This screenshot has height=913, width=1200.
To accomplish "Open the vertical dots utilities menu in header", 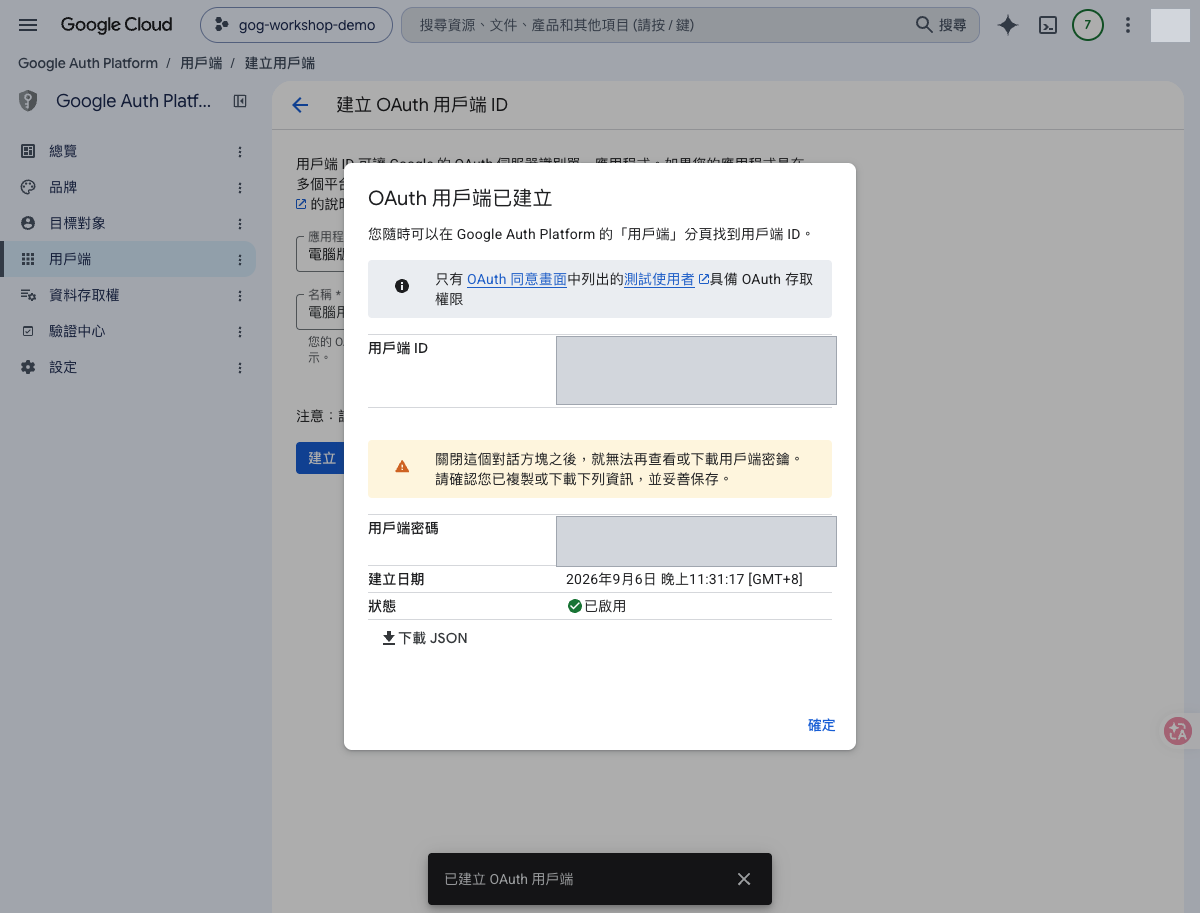I will (x=1128, y=25).
